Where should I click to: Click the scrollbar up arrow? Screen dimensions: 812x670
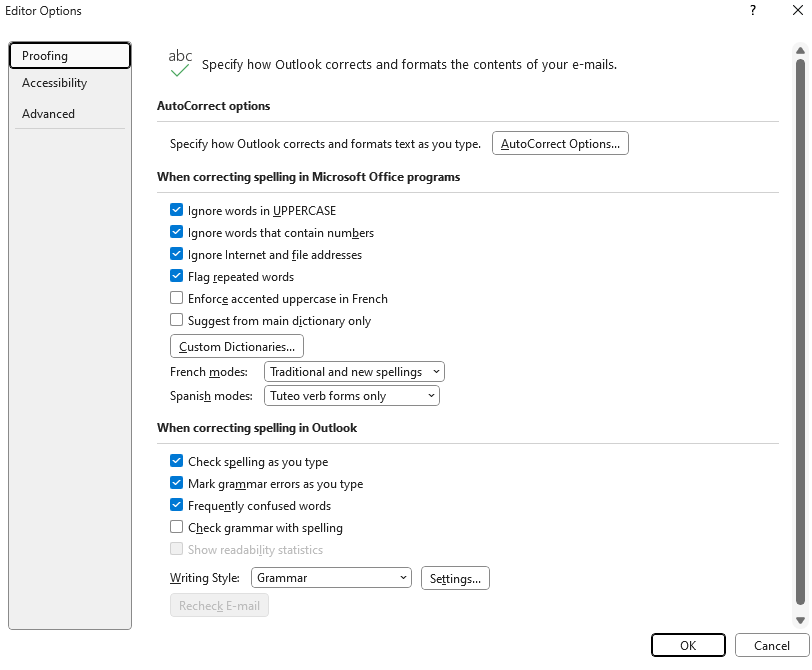800,51
